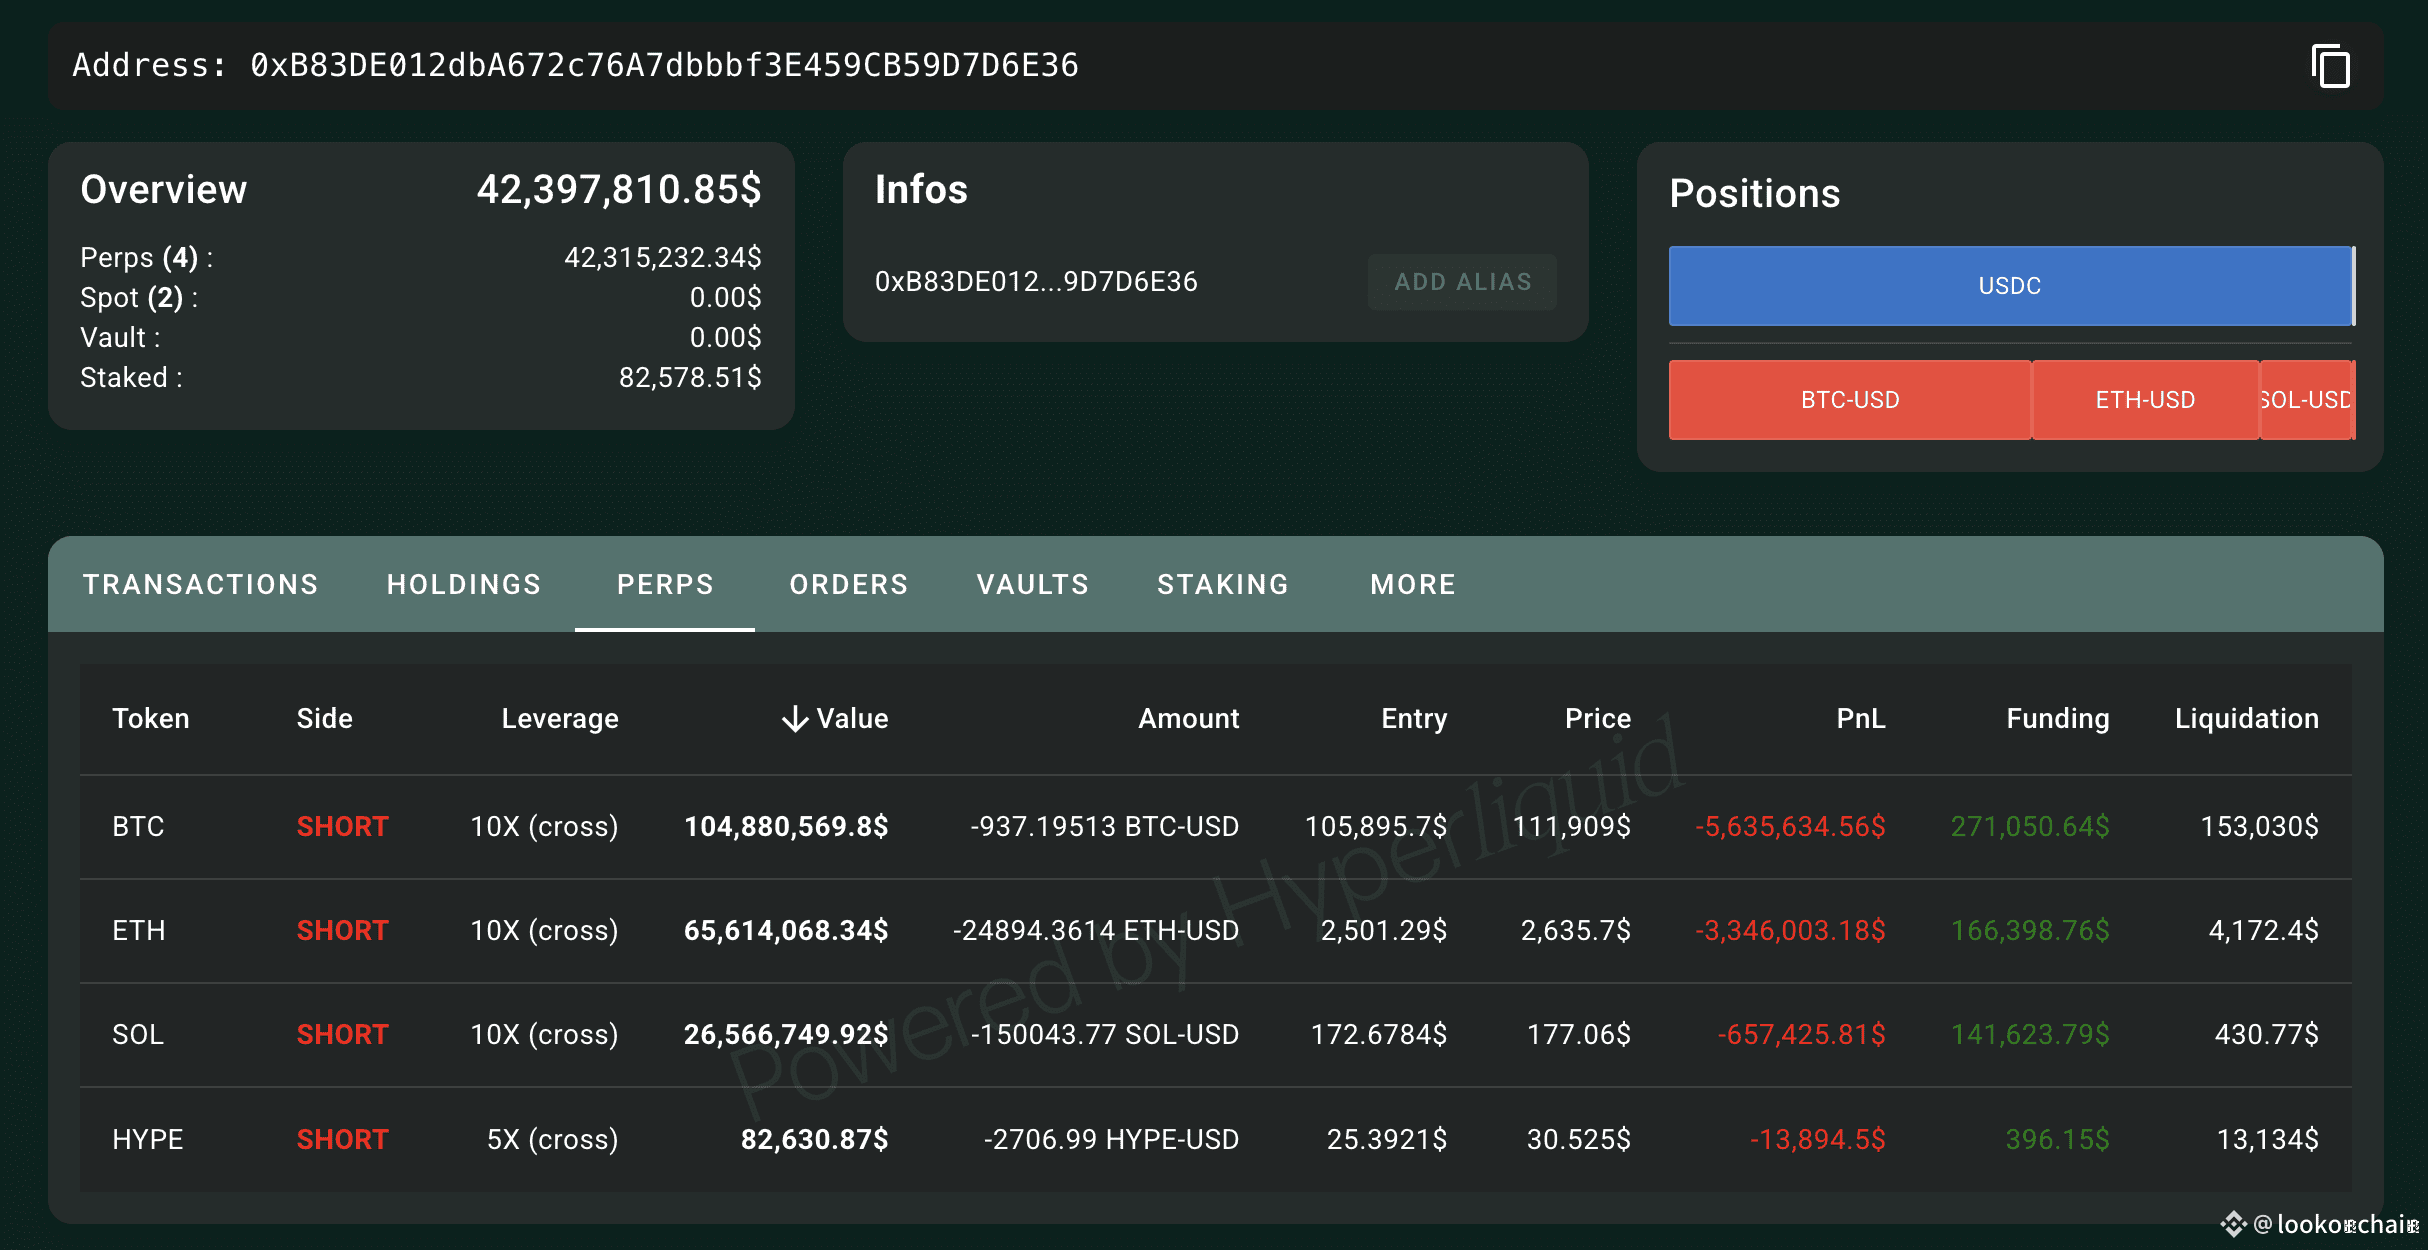This screenshot has width=2428, height=1250.
Task: Switch to the TRANSACTIONS tab
Action: pos(200,584)
